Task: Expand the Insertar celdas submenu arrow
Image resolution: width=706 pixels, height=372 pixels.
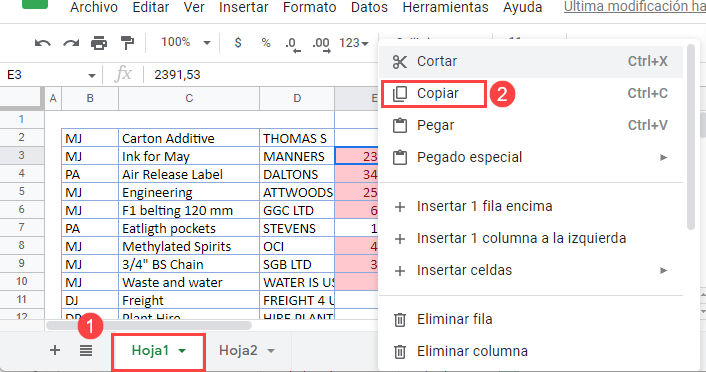Action: click(x=664, y=271)
